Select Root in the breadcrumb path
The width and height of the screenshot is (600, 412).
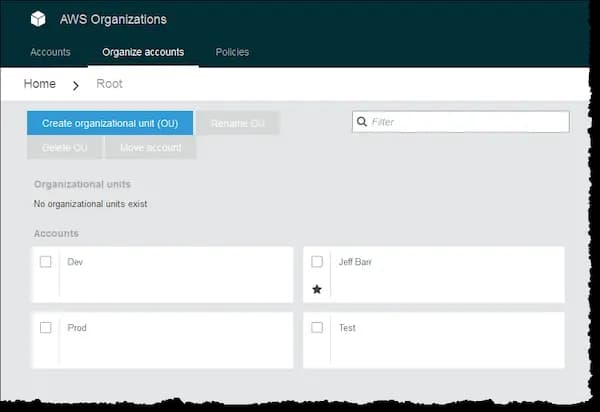coord(109,84)
